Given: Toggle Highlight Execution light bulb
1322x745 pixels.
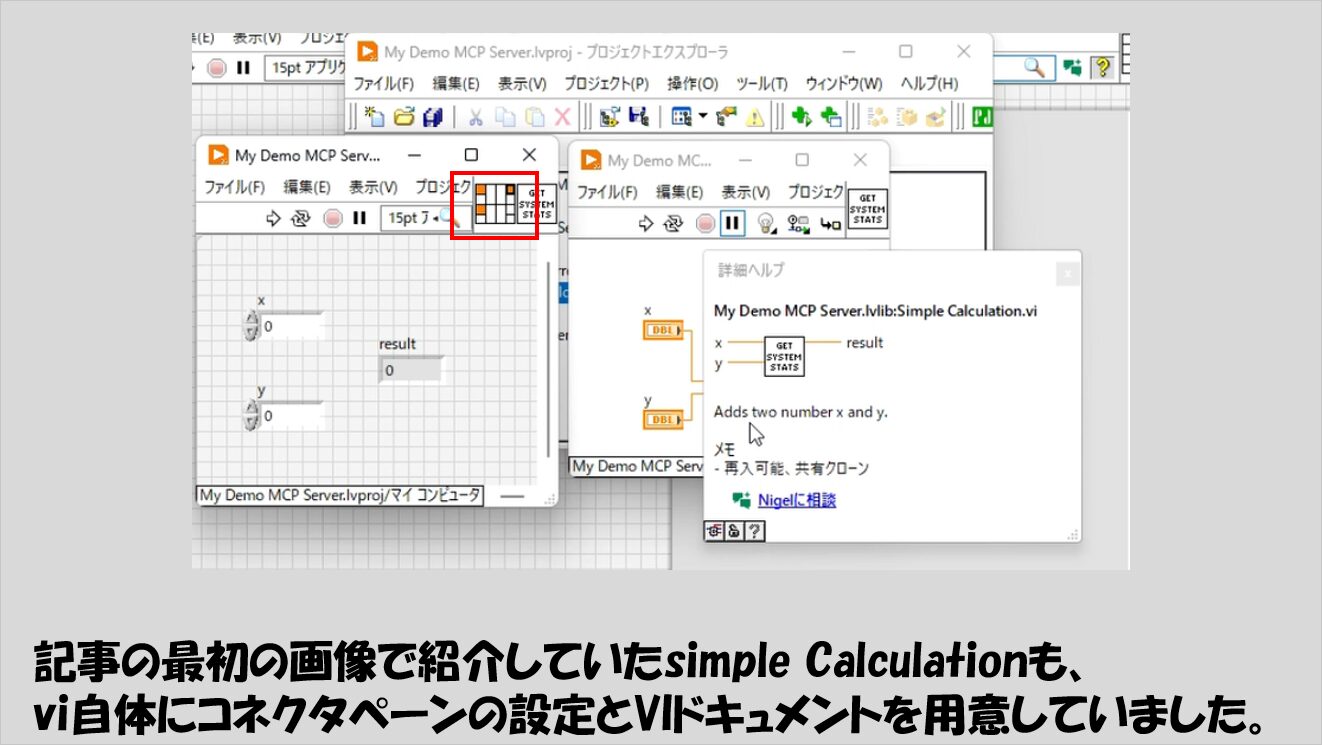Looking at the screenshot, I should (x=765, y=223).
